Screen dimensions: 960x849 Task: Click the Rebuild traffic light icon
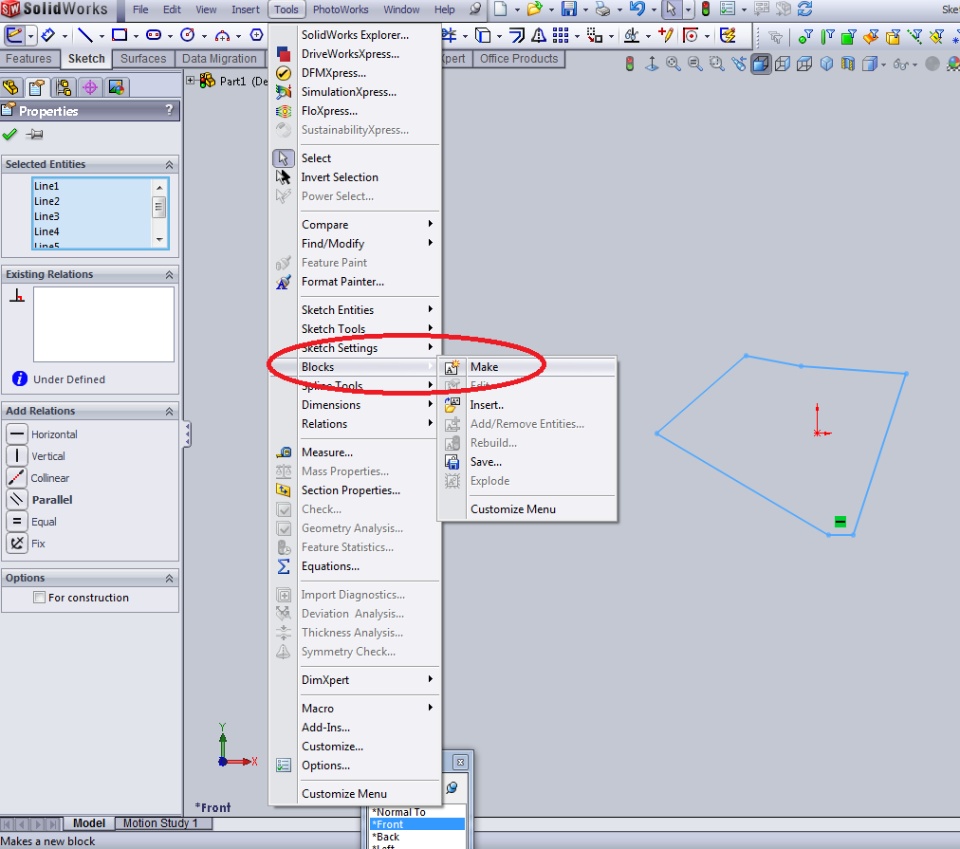[x=705, y=9]
